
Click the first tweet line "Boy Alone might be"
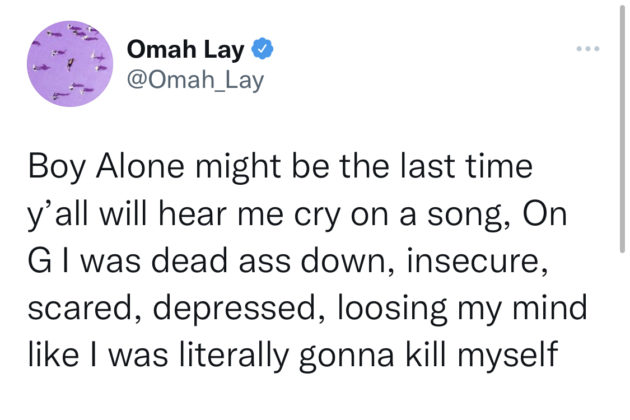[280, 167]
